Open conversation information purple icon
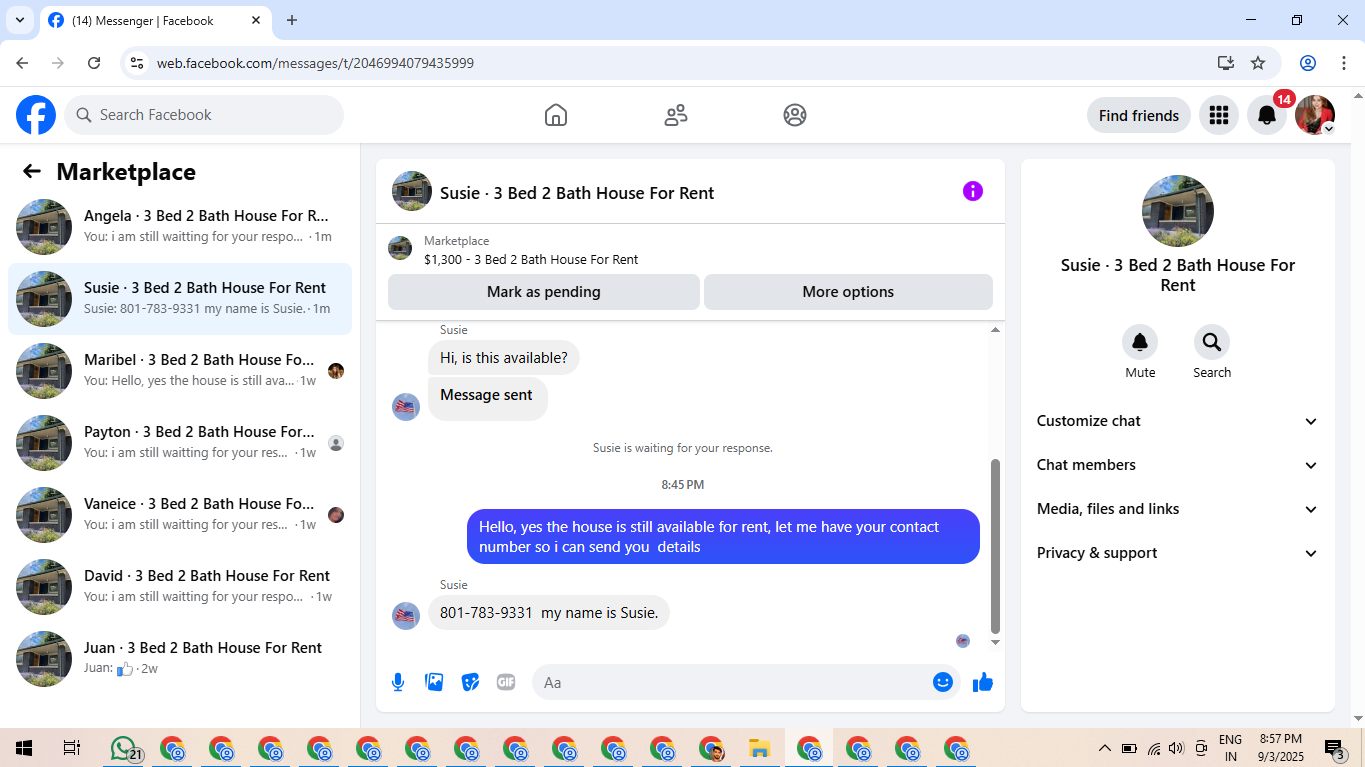Viewport: 1365px width, 767px height. pos(973,191)
